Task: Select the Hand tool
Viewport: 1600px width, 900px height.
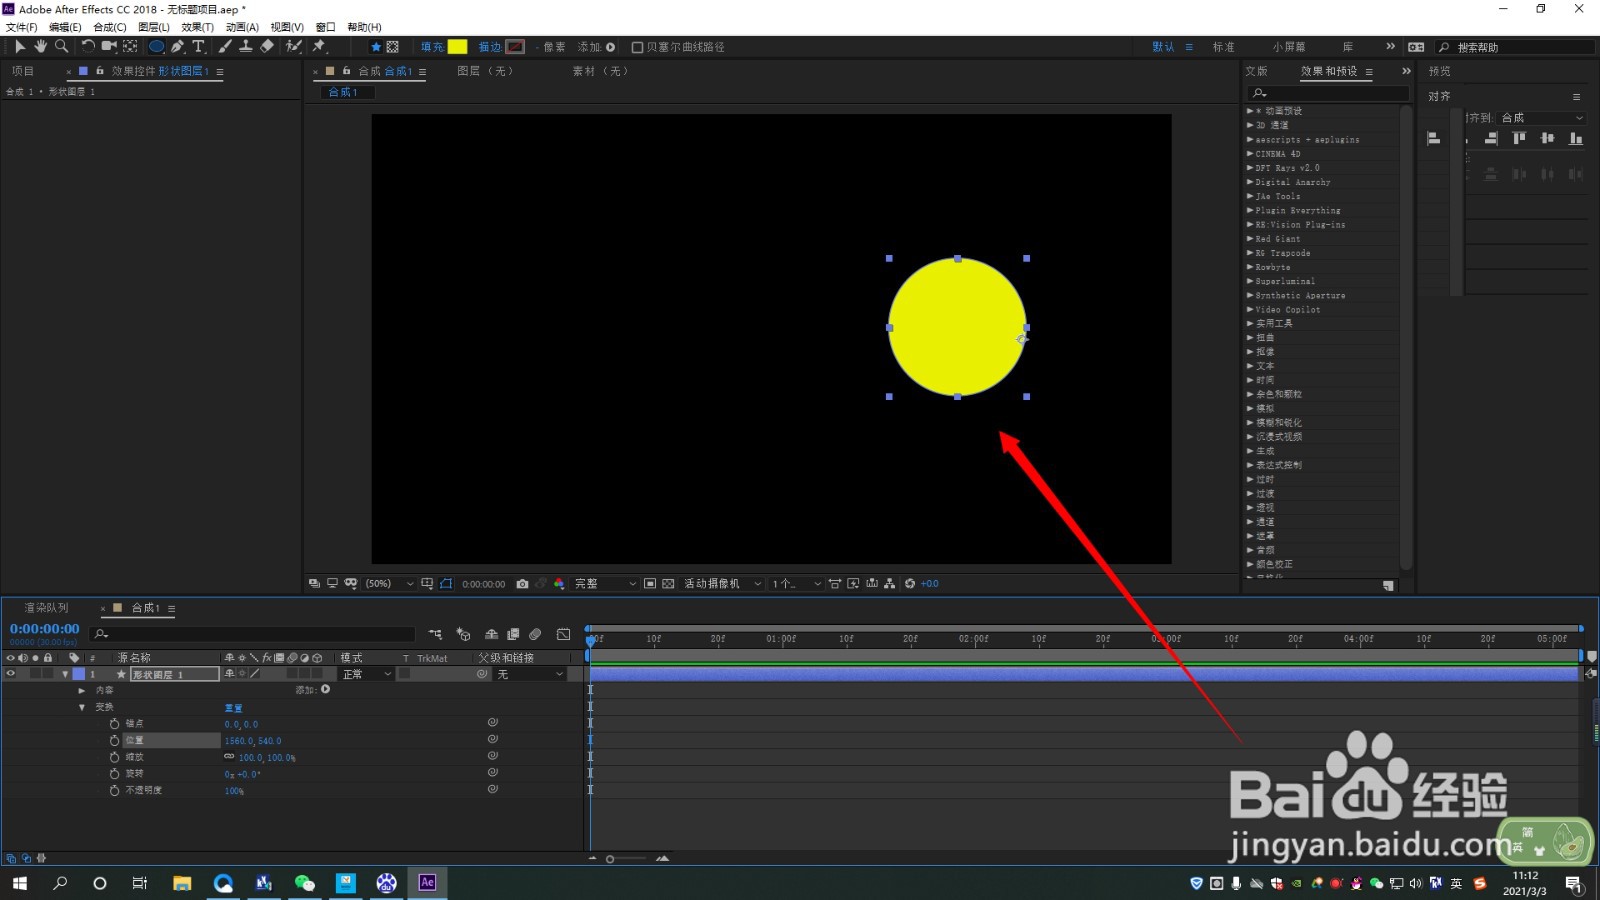Action: click(40, 46)
